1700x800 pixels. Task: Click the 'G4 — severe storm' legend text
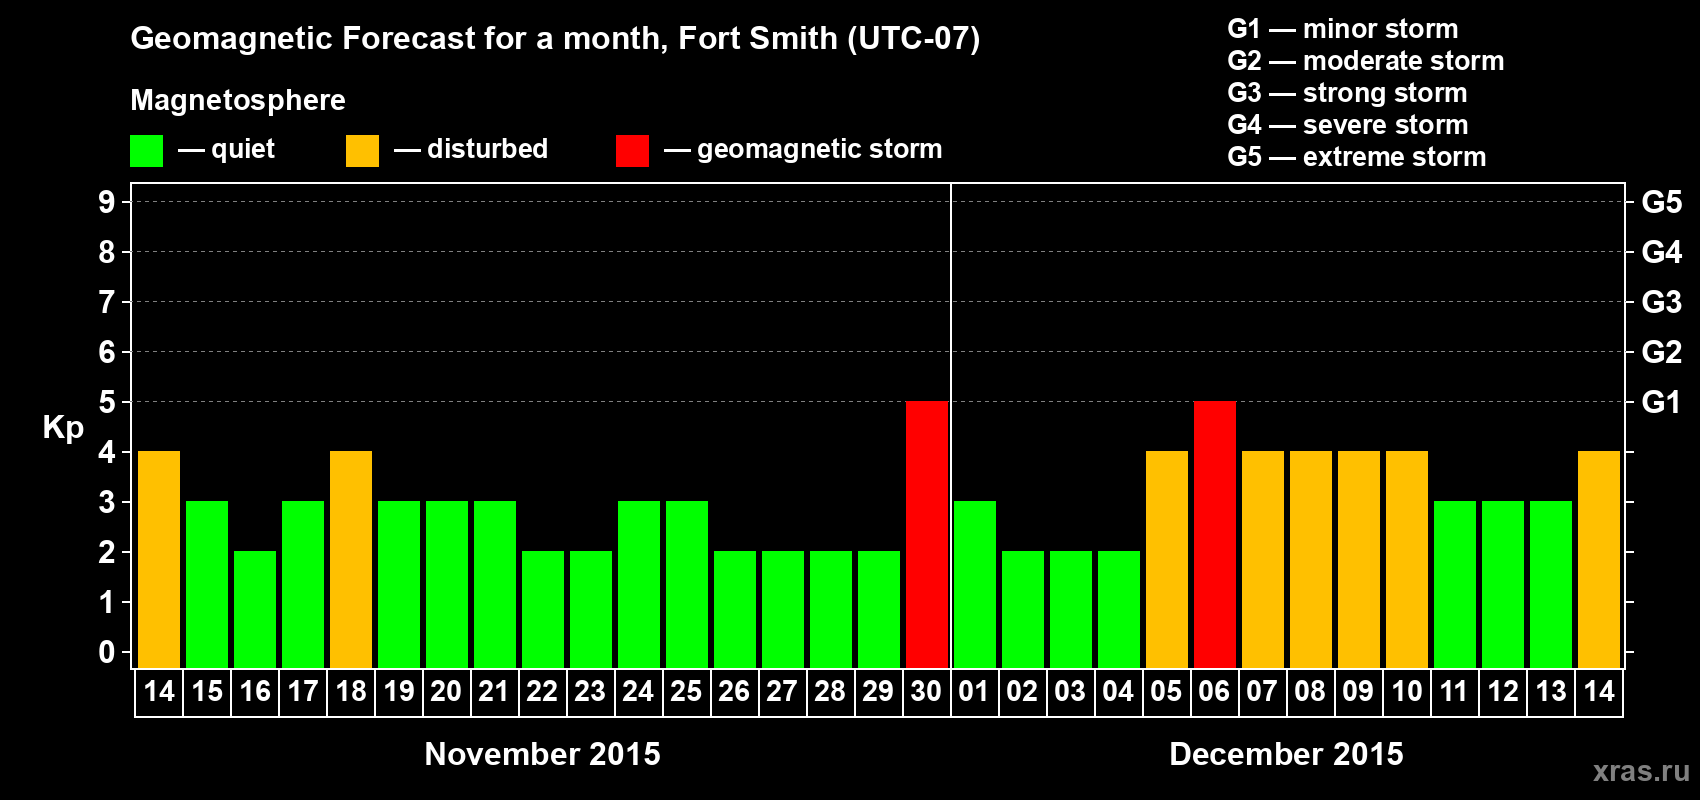tap(1348, 125)
